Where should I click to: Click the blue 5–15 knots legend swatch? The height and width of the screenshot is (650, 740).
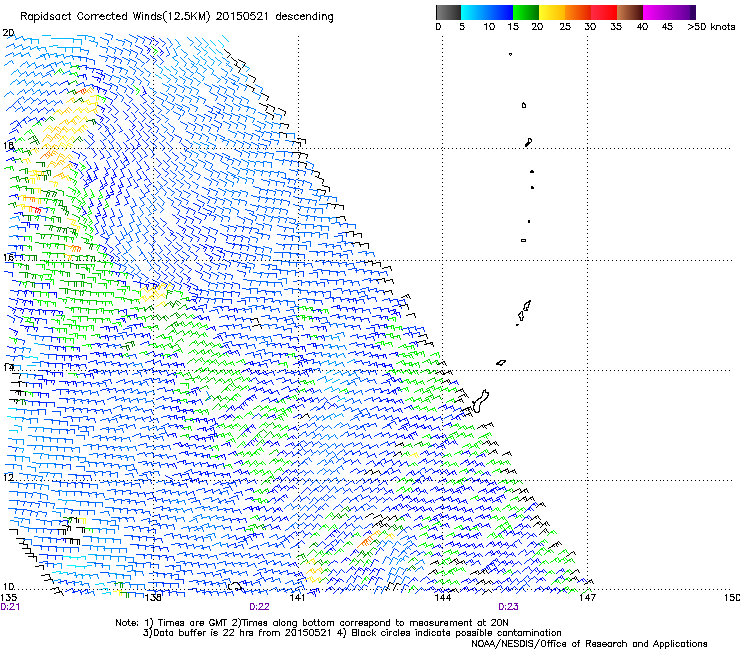click(x=487, y=12)
